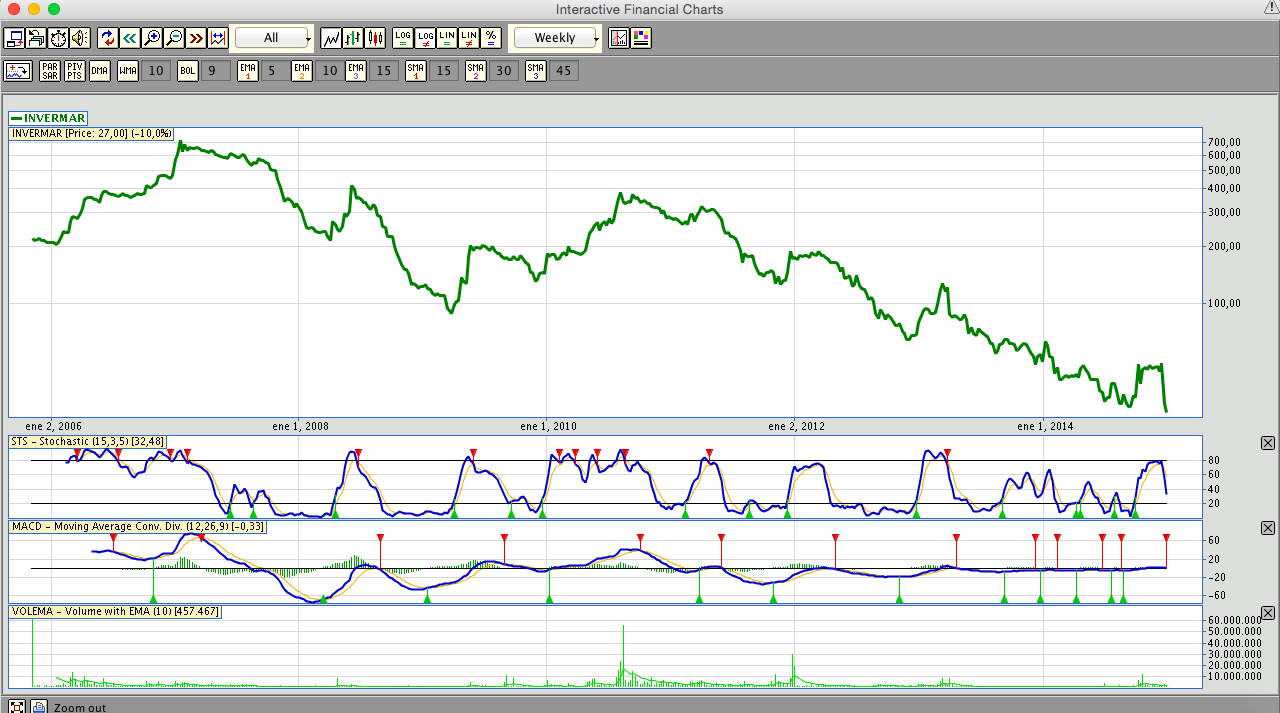Switch to candlestick chart type

(376, 38)
